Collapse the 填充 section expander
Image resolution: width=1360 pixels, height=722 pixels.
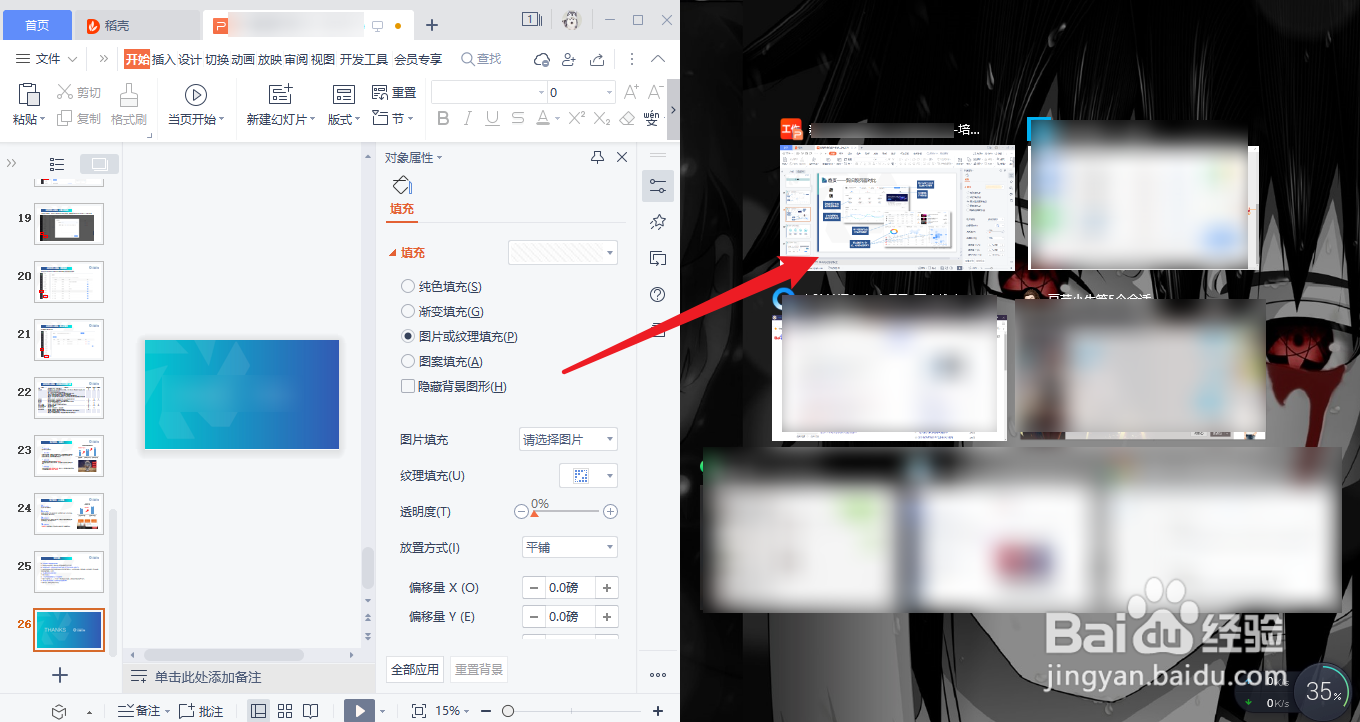[399, 252]
